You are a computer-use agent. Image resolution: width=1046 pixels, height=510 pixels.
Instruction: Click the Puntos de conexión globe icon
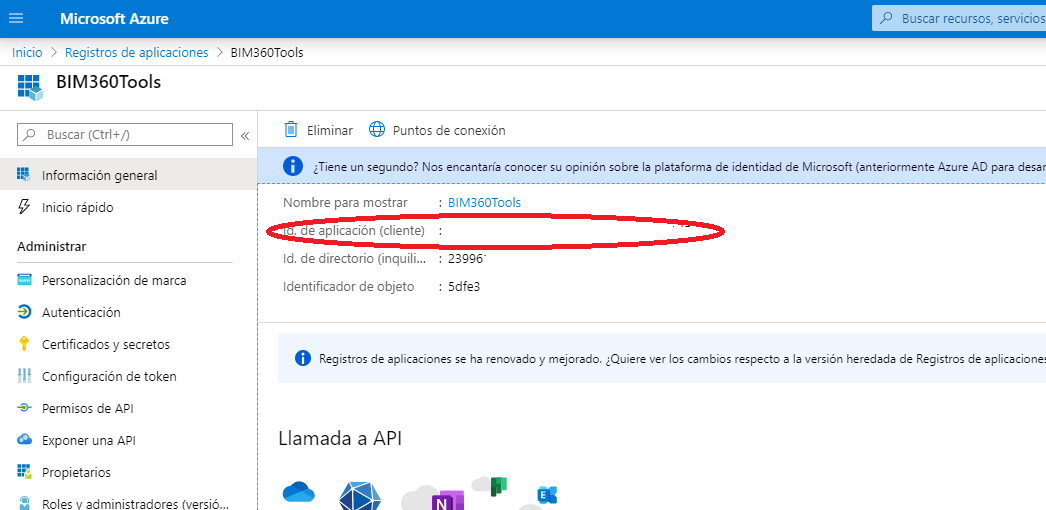[x=377, y=129]
